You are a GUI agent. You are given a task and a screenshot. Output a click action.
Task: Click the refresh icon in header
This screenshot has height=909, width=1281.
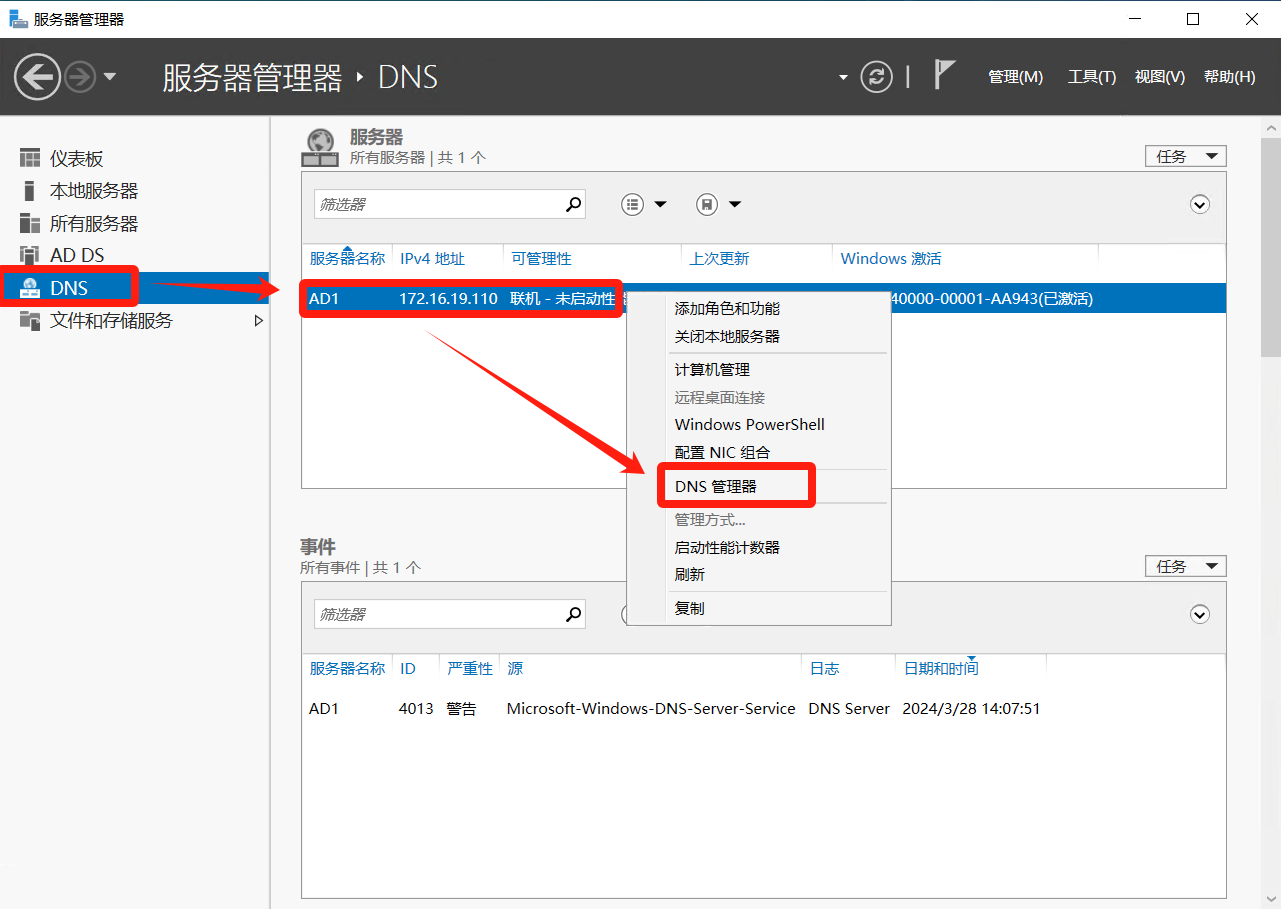tap(876, 77)
